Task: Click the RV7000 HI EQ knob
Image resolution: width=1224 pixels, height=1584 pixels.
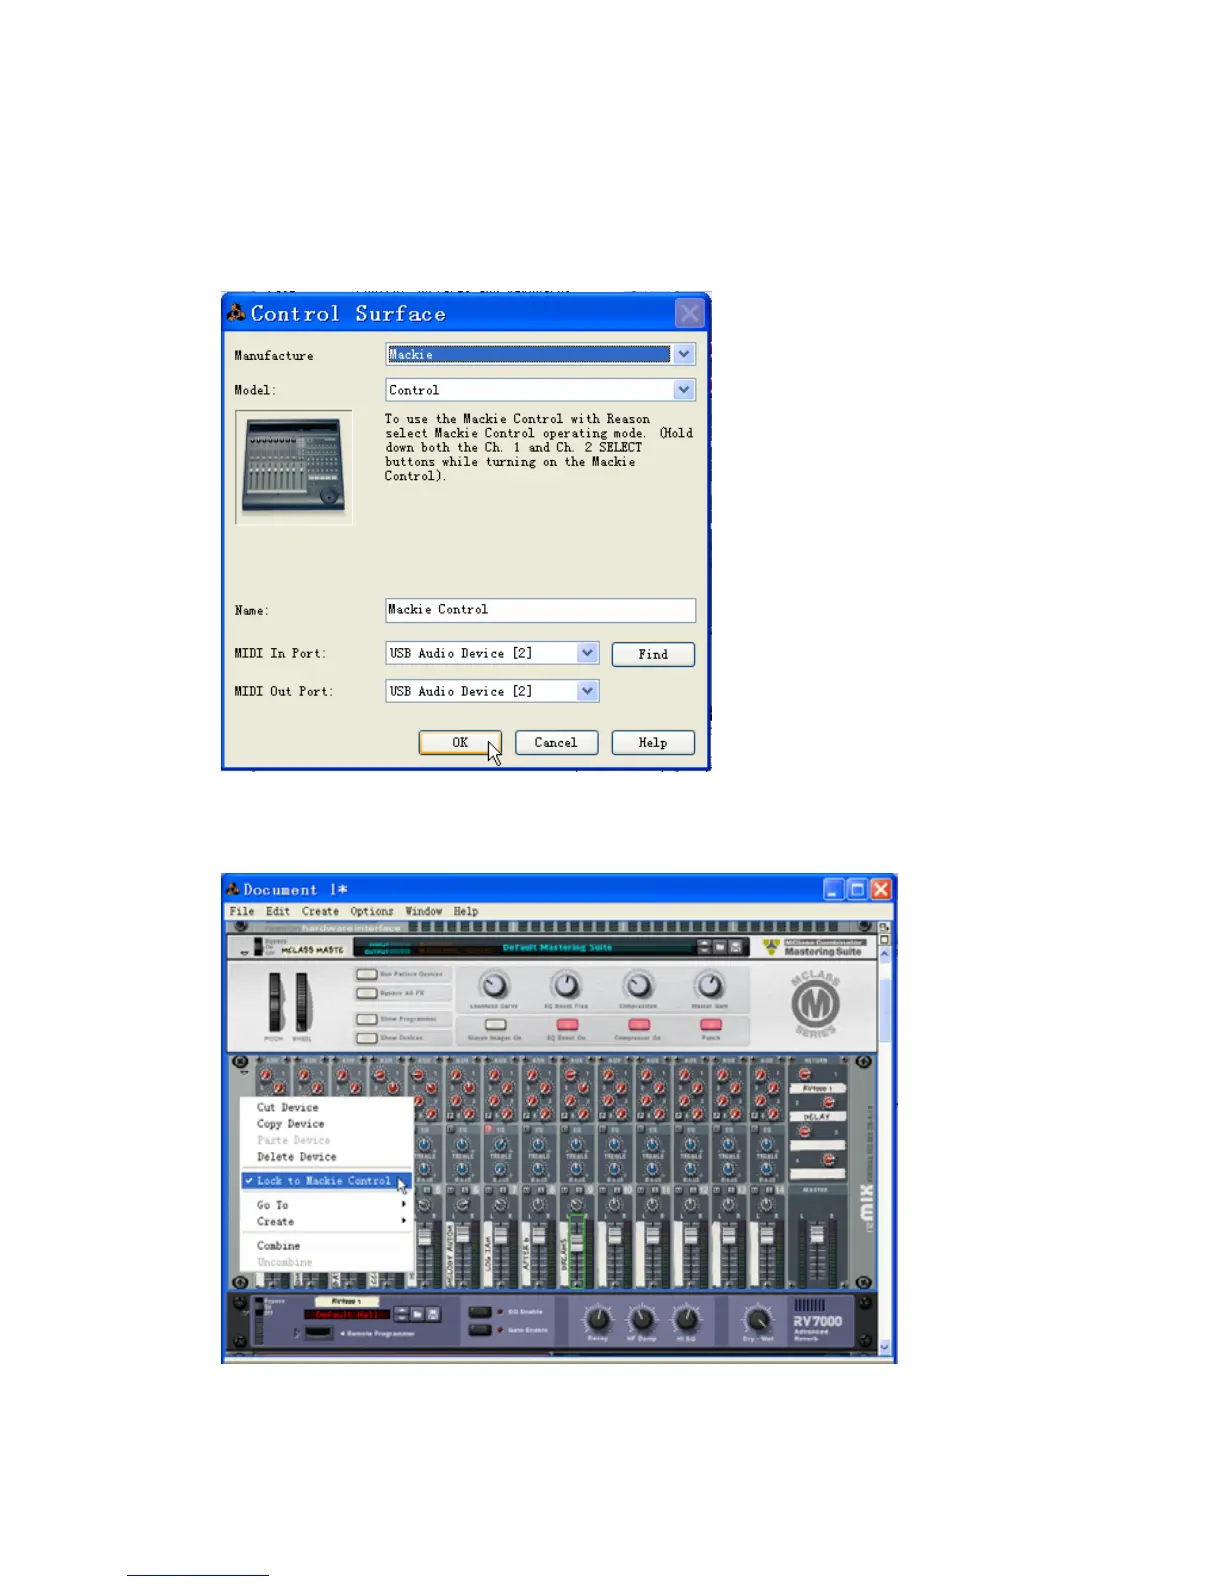Action: point(686,1319)
